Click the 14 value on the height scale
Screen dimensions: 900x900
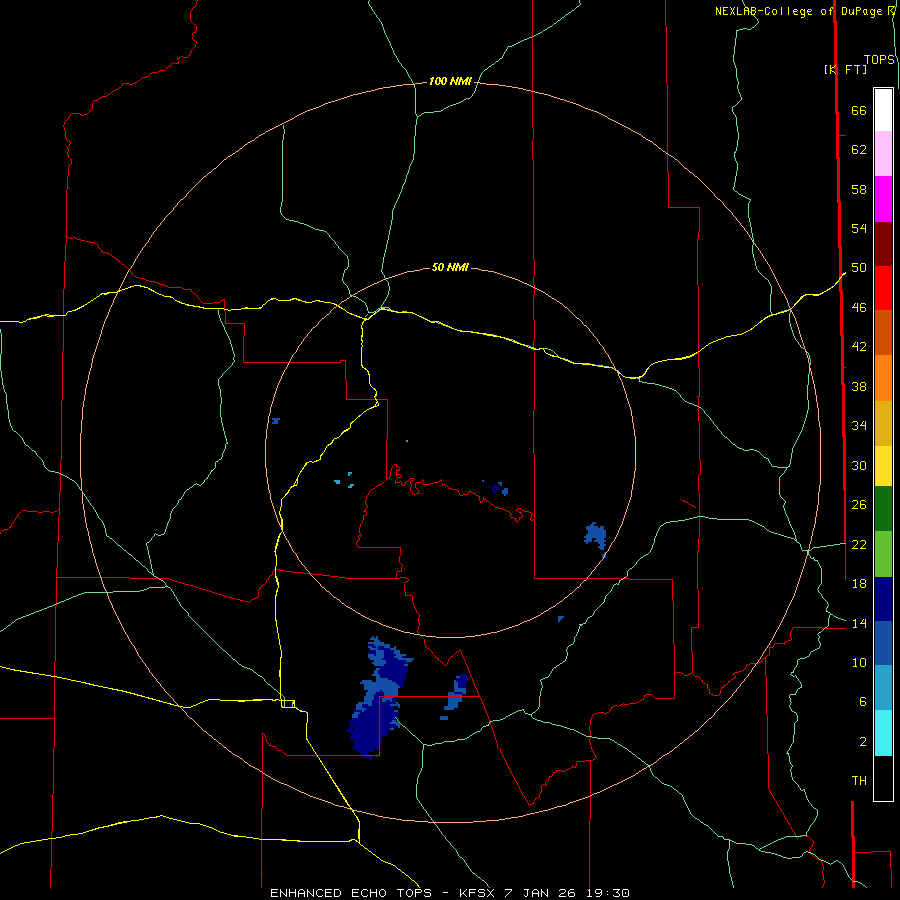[x=859, y=623]
